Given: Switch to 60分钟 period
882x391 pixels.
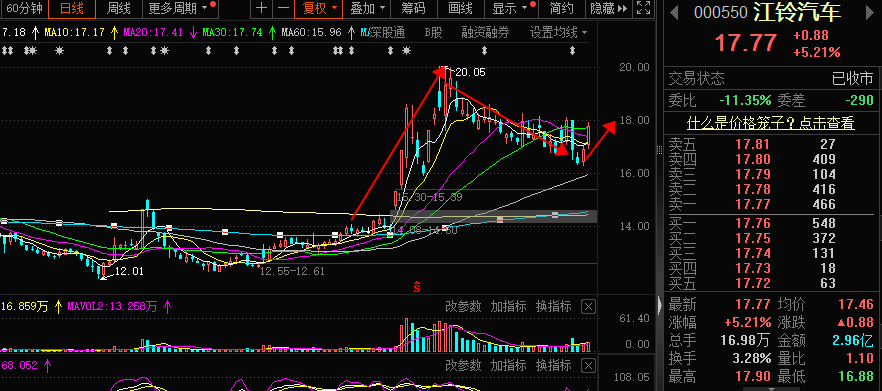Looking at the screenshot, I should (x=24, y=8).
